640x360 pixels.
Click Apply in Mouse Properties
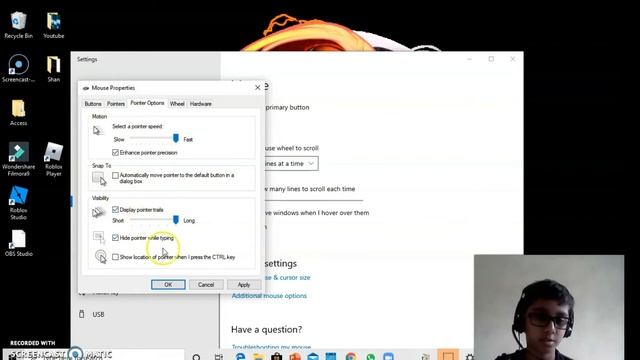click(x=244, y=284)
